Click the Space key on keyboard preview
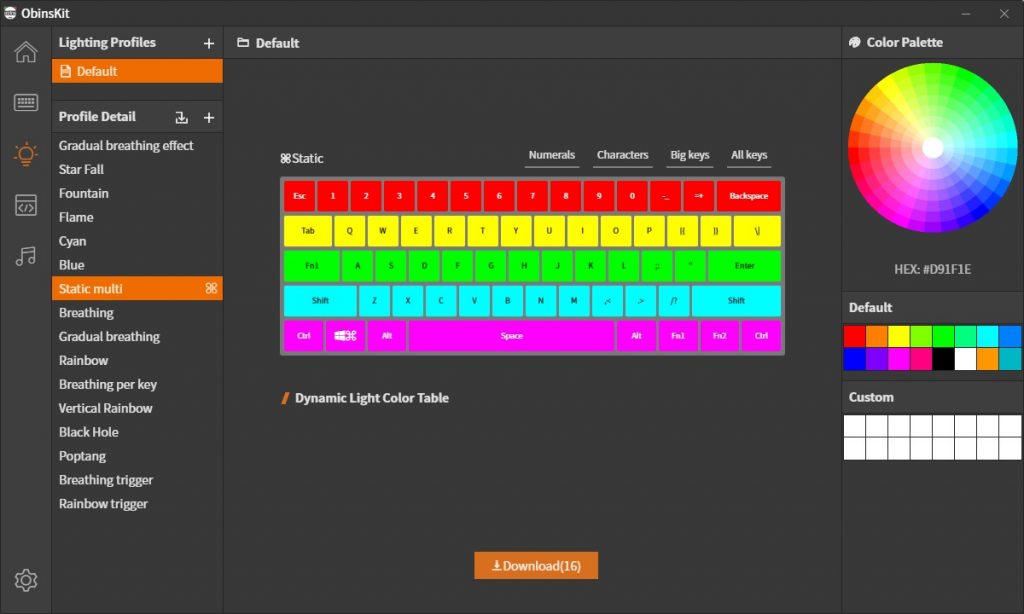 click(x=511, y=336)
